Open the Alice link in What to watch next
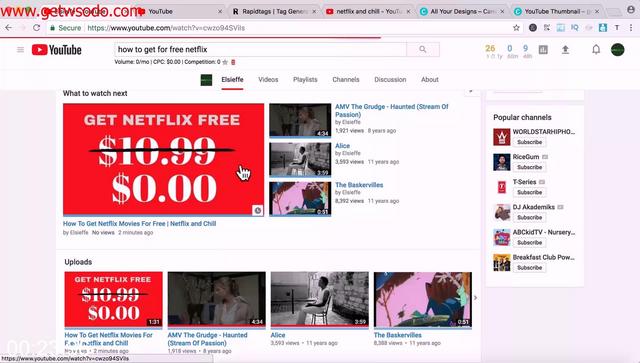 click(342, 146)
